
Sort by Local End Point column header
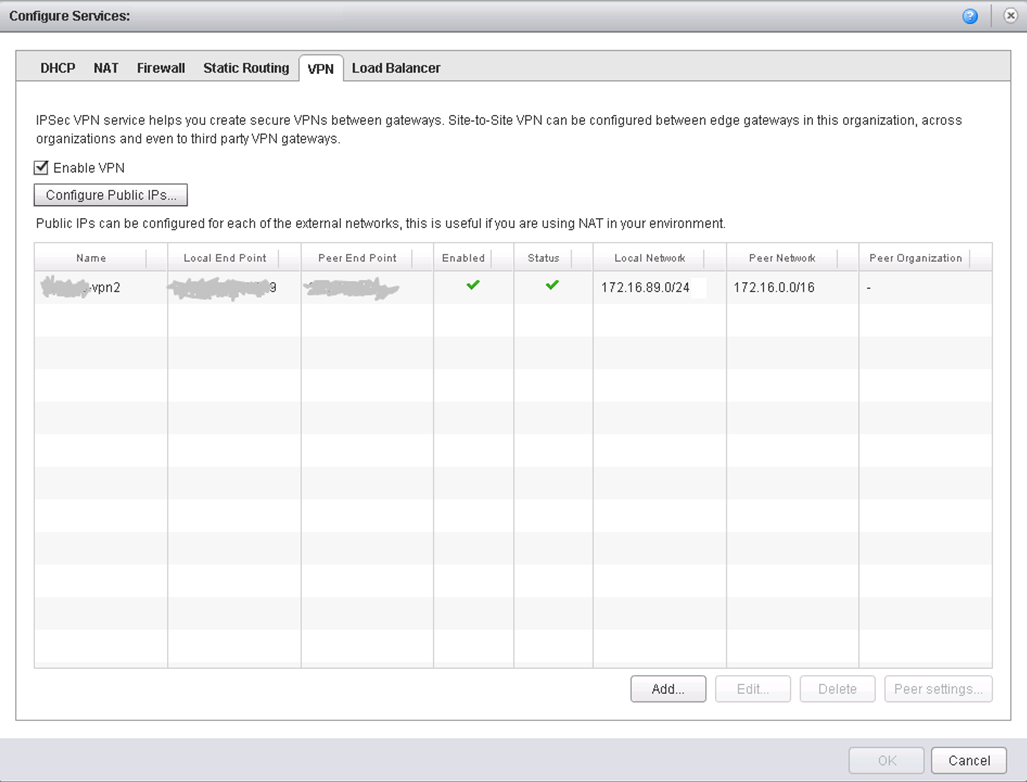tap(225, 258)
